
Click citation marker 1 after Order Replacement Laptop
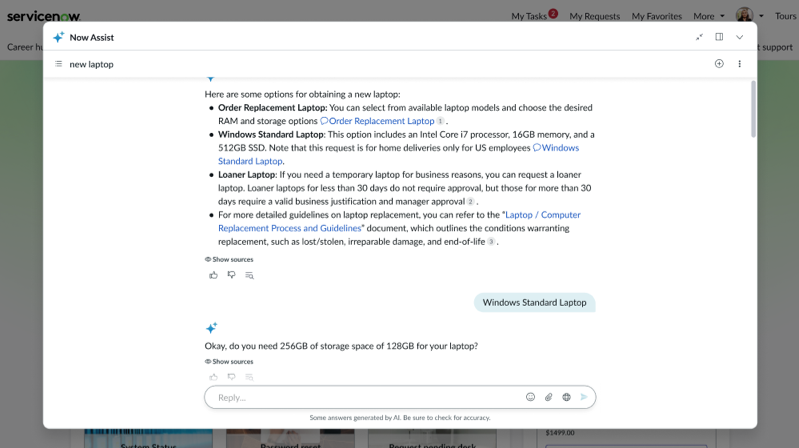(x=440, y=121)
